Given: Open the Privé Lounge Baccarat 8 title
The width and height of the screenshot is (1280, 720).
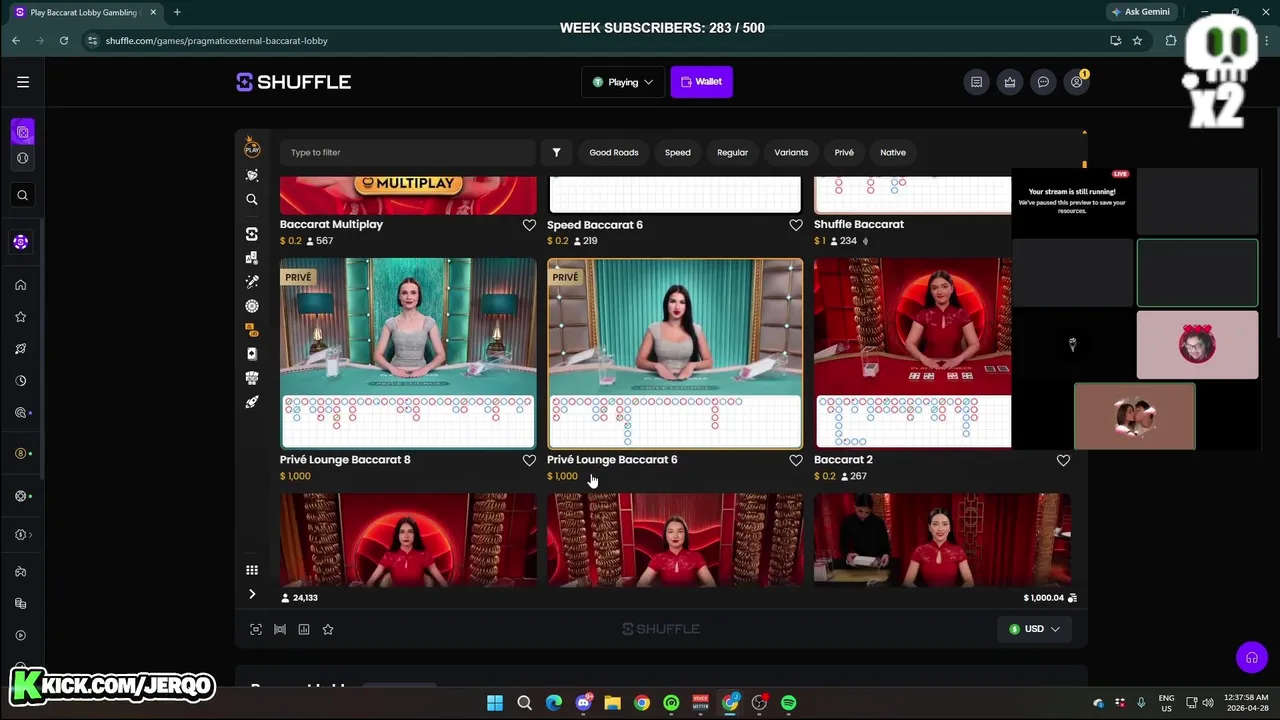Looking at the screenshot, I should point(345,460).
